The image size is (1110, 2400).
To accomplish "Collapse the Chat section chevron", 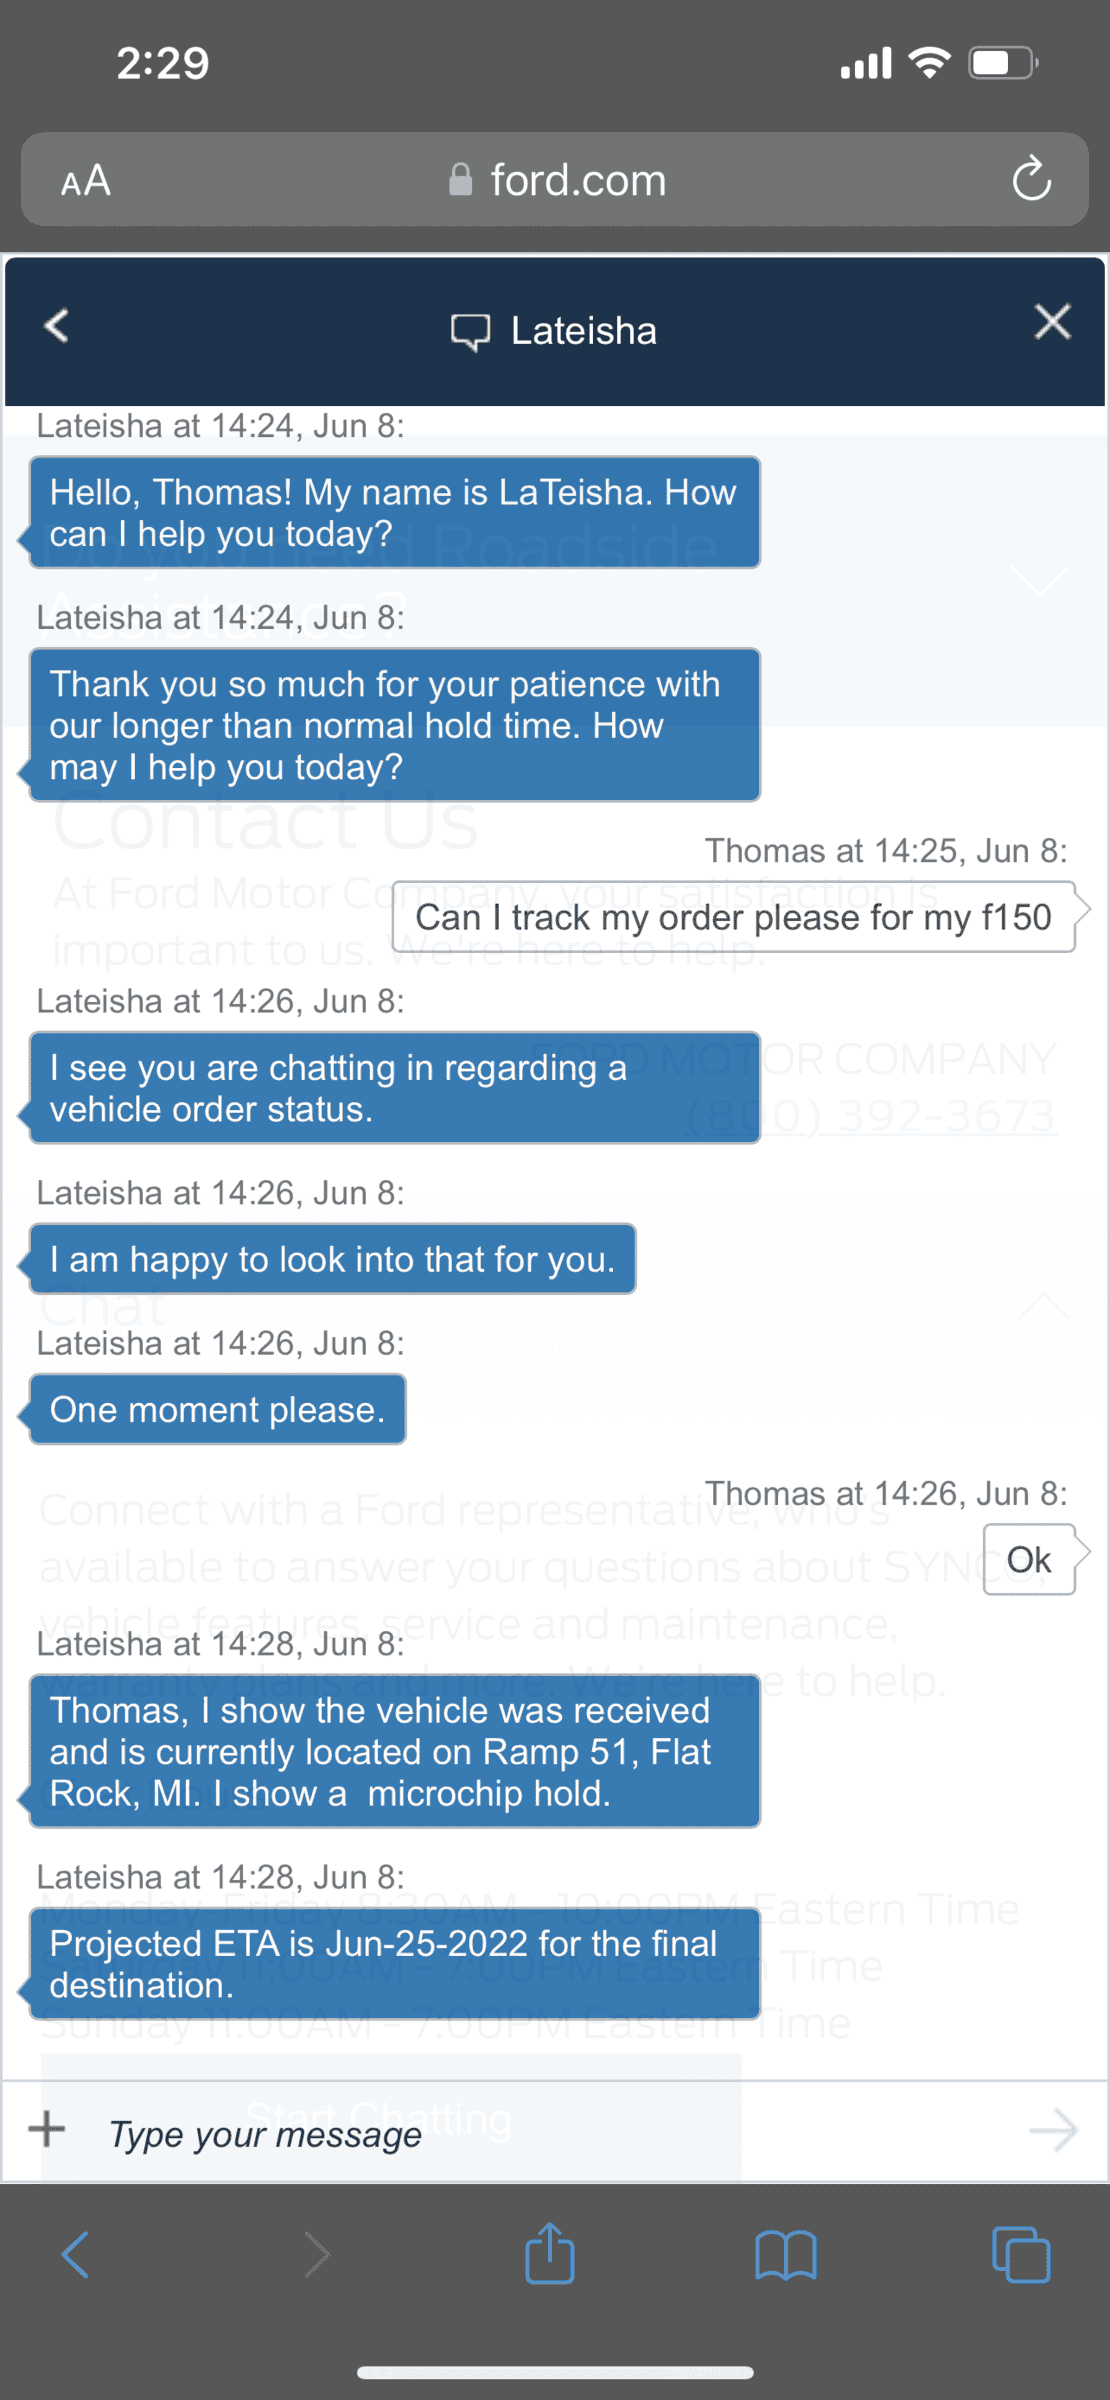I will (x=1043, y=1306).
